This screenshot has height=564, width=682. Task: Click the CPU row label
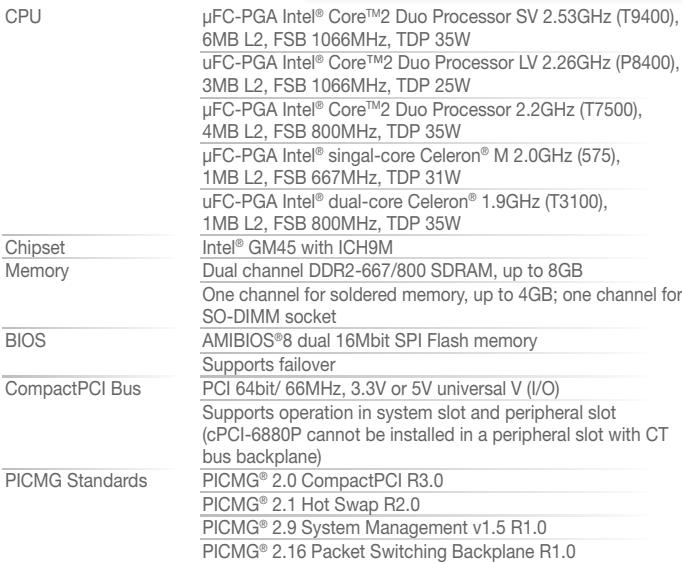tap(23, 17)
